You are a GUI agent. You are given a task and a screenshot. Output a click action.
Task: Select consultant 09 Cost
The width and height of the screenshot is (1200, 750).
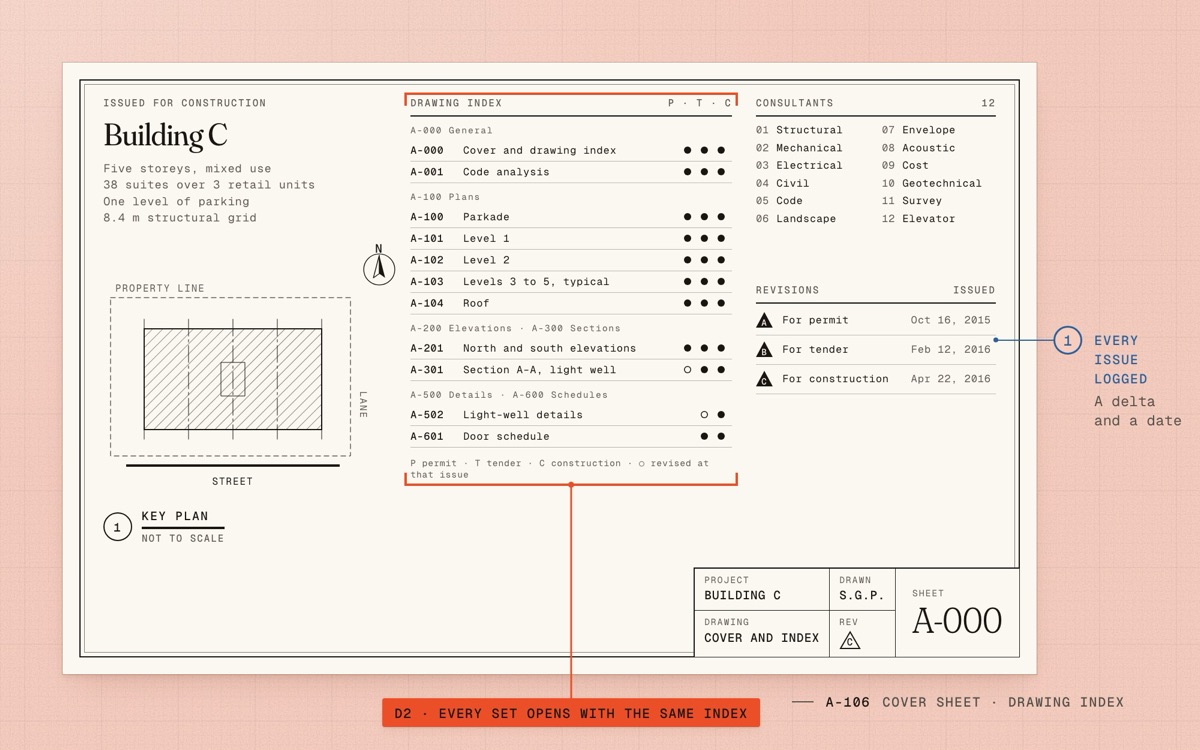coord(905,165)
